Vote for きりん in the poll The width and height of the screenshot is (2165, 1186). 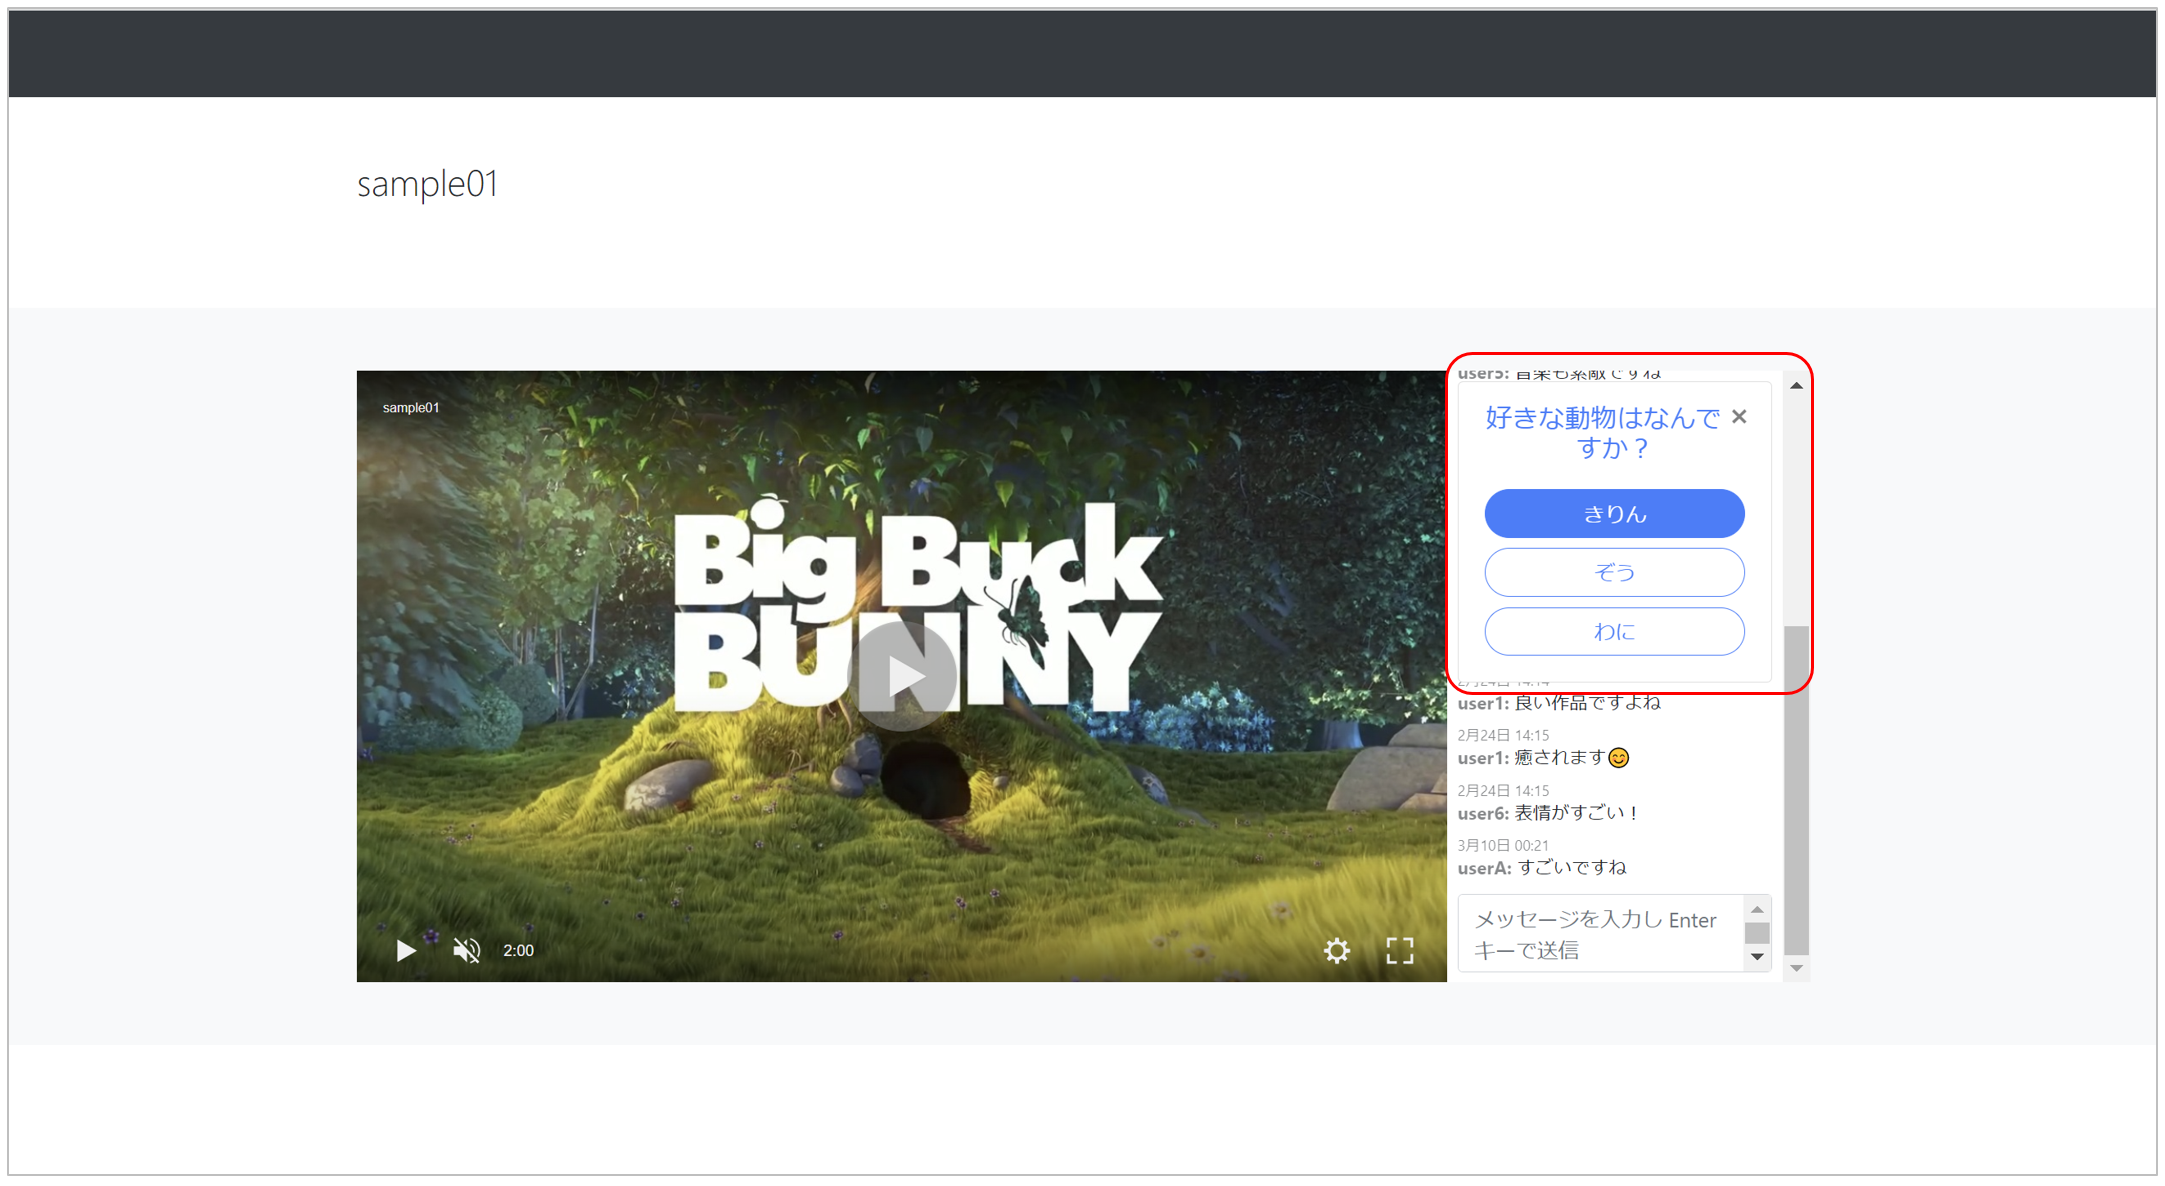coord(1614,514)
